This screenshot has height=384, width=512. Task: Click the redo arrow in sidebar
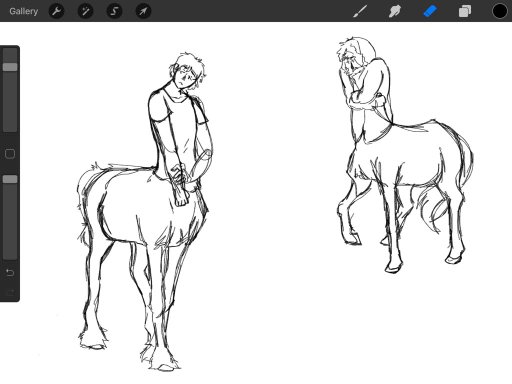tap(10, 292)
